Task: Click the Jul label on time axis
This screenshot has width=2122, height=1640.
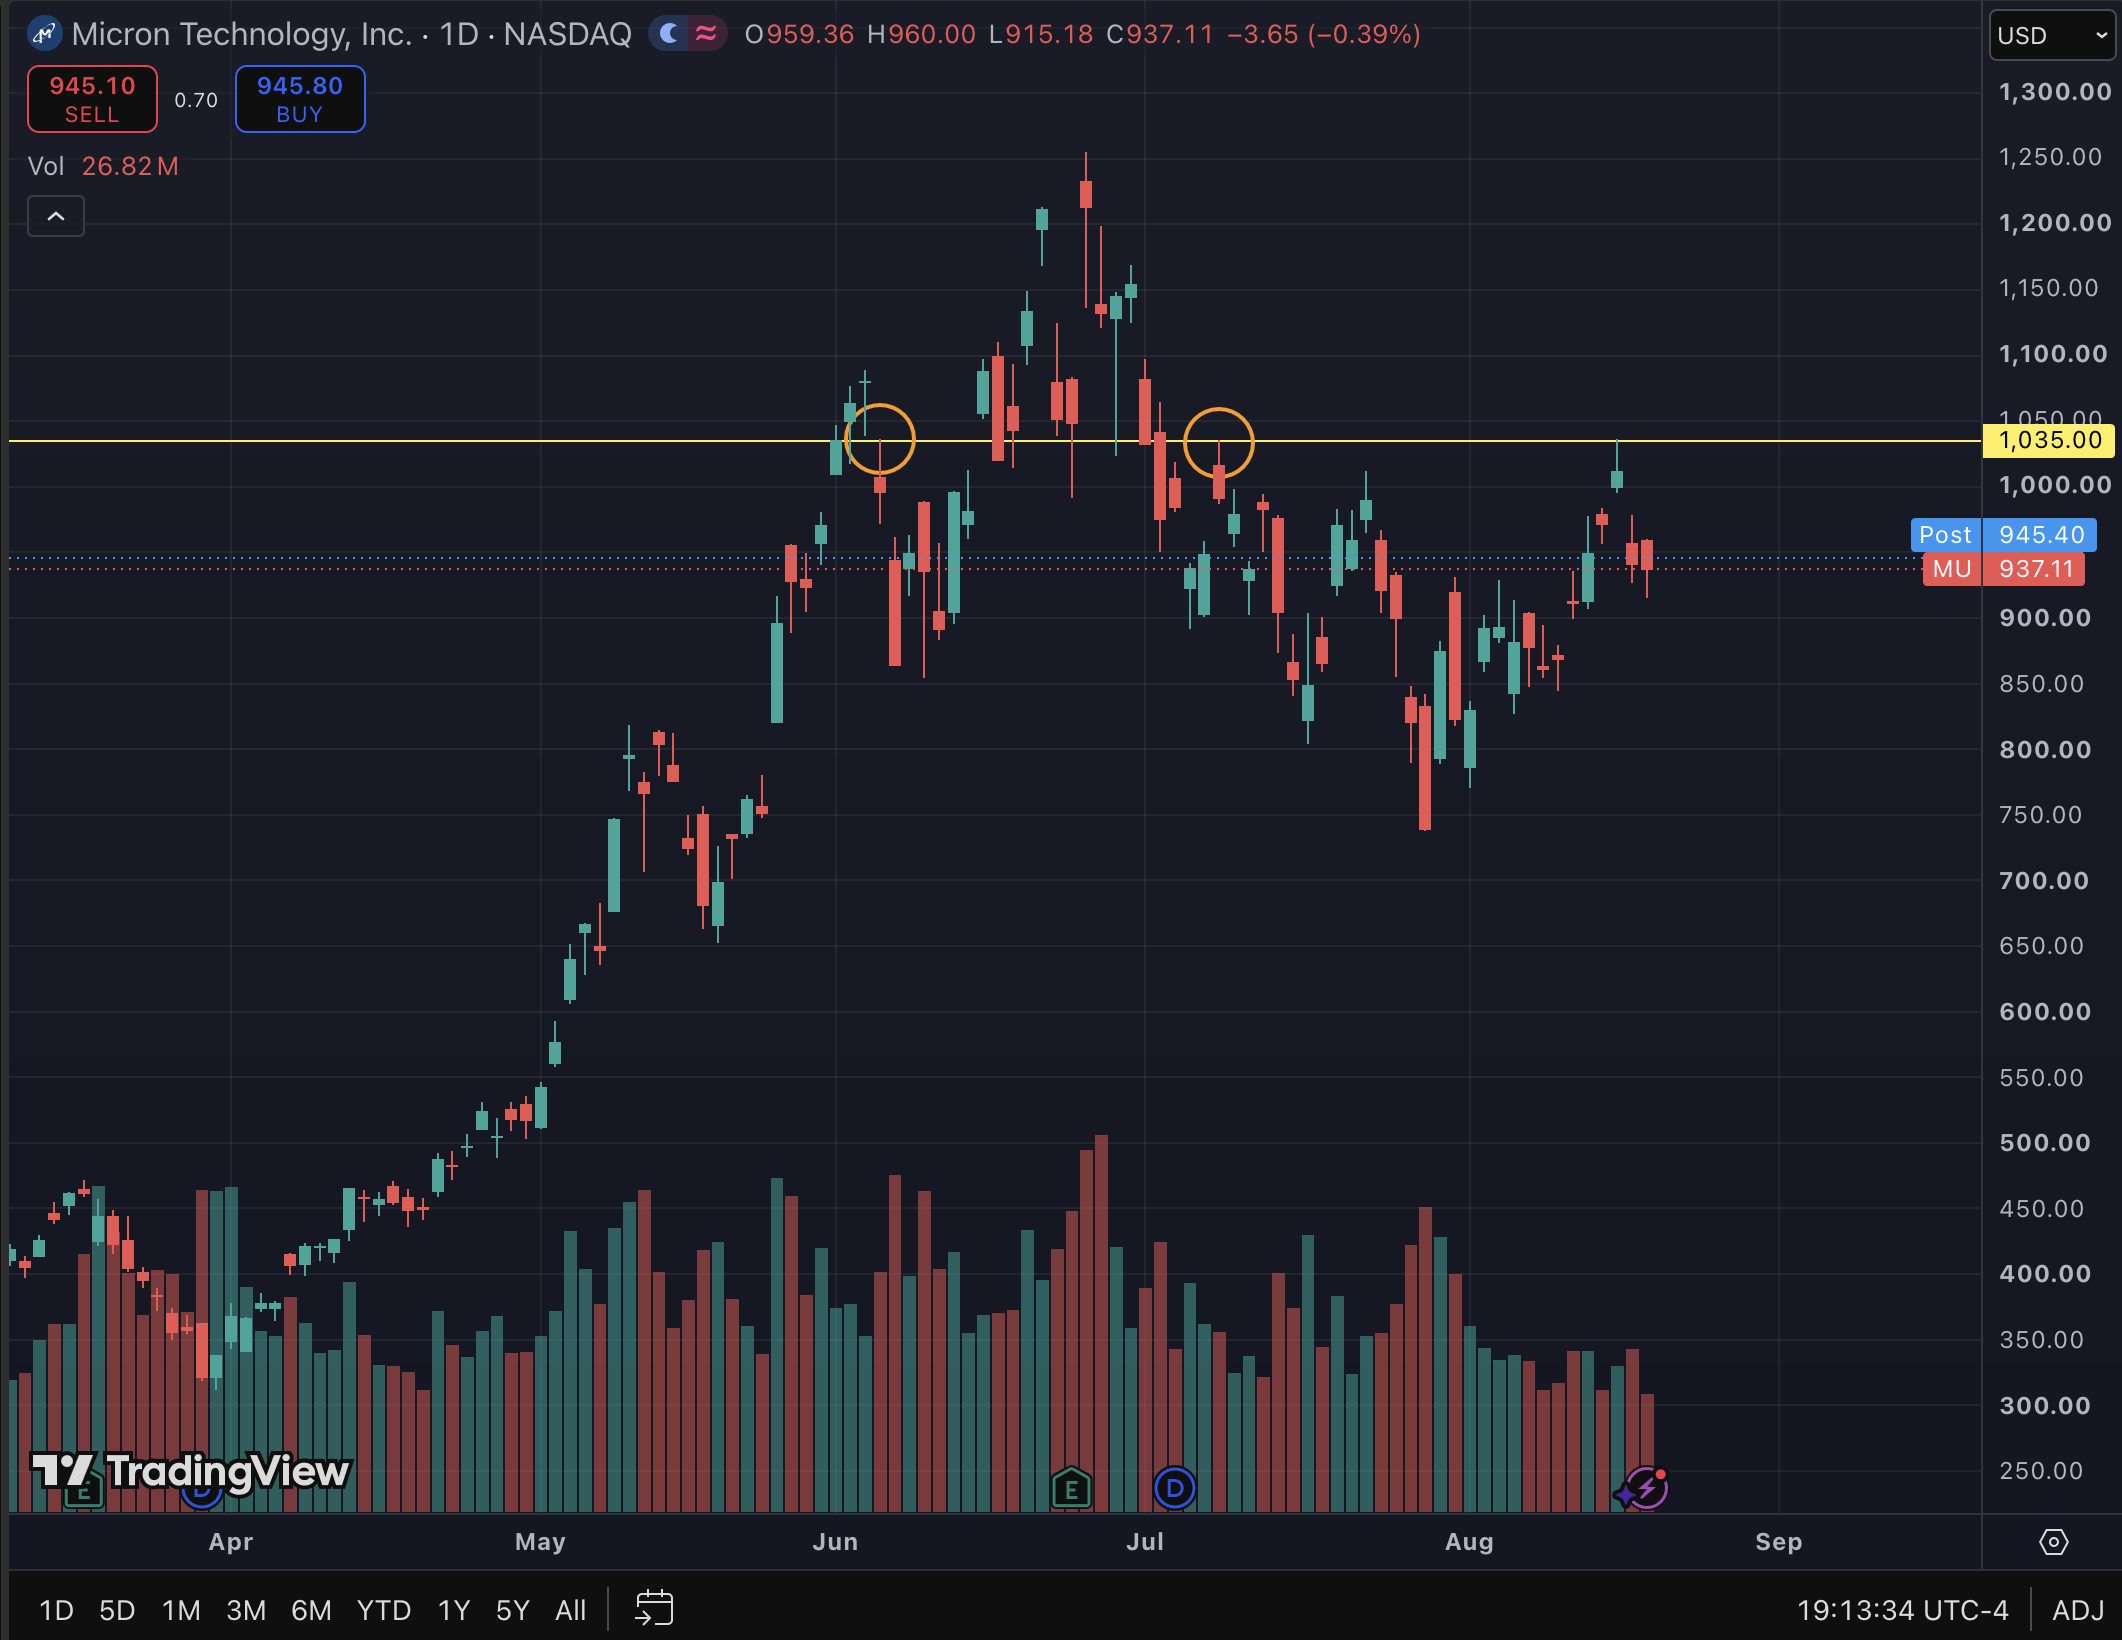Action: tap(1145, 1542)
